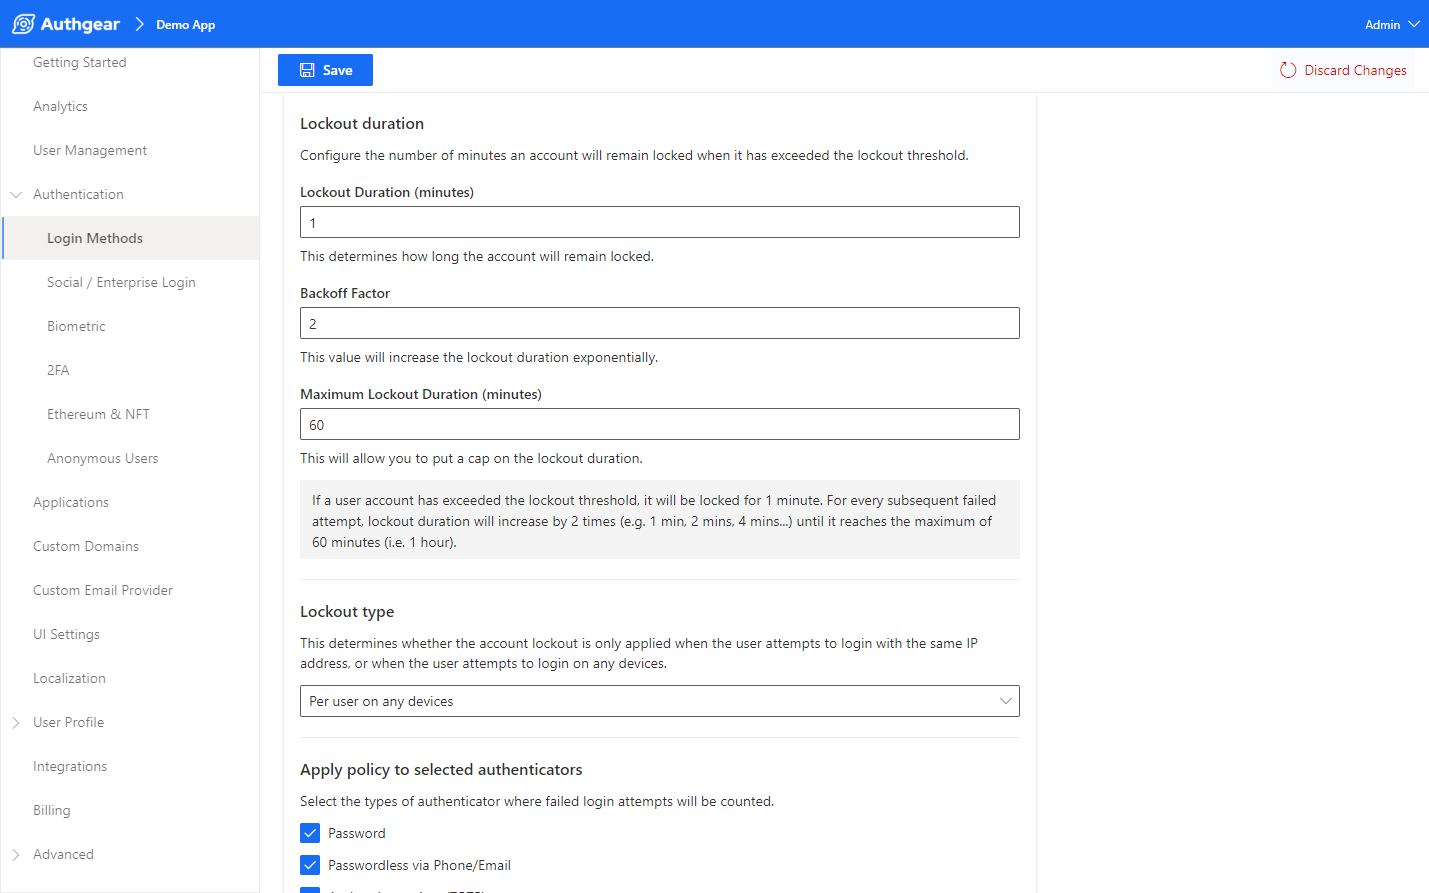The width and height of the screenshot is (1429, 893).
Task: Select 2FA in the sidebar
Action: point(58,370)
